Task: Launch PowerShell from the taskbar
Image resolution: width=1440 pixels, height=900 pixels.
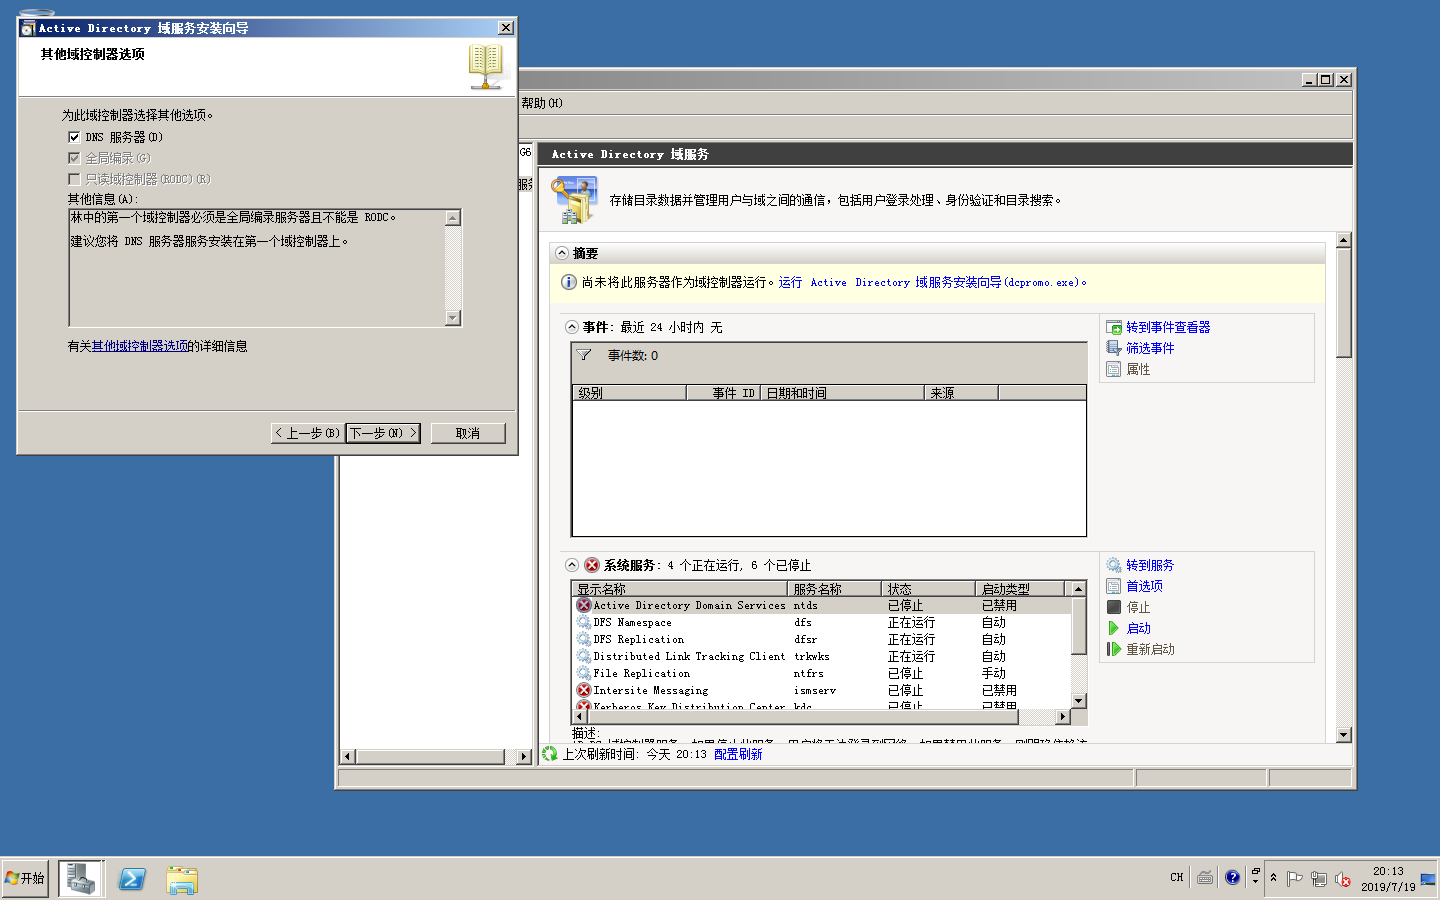Action: pyautogui.click(x=132, y=879)
